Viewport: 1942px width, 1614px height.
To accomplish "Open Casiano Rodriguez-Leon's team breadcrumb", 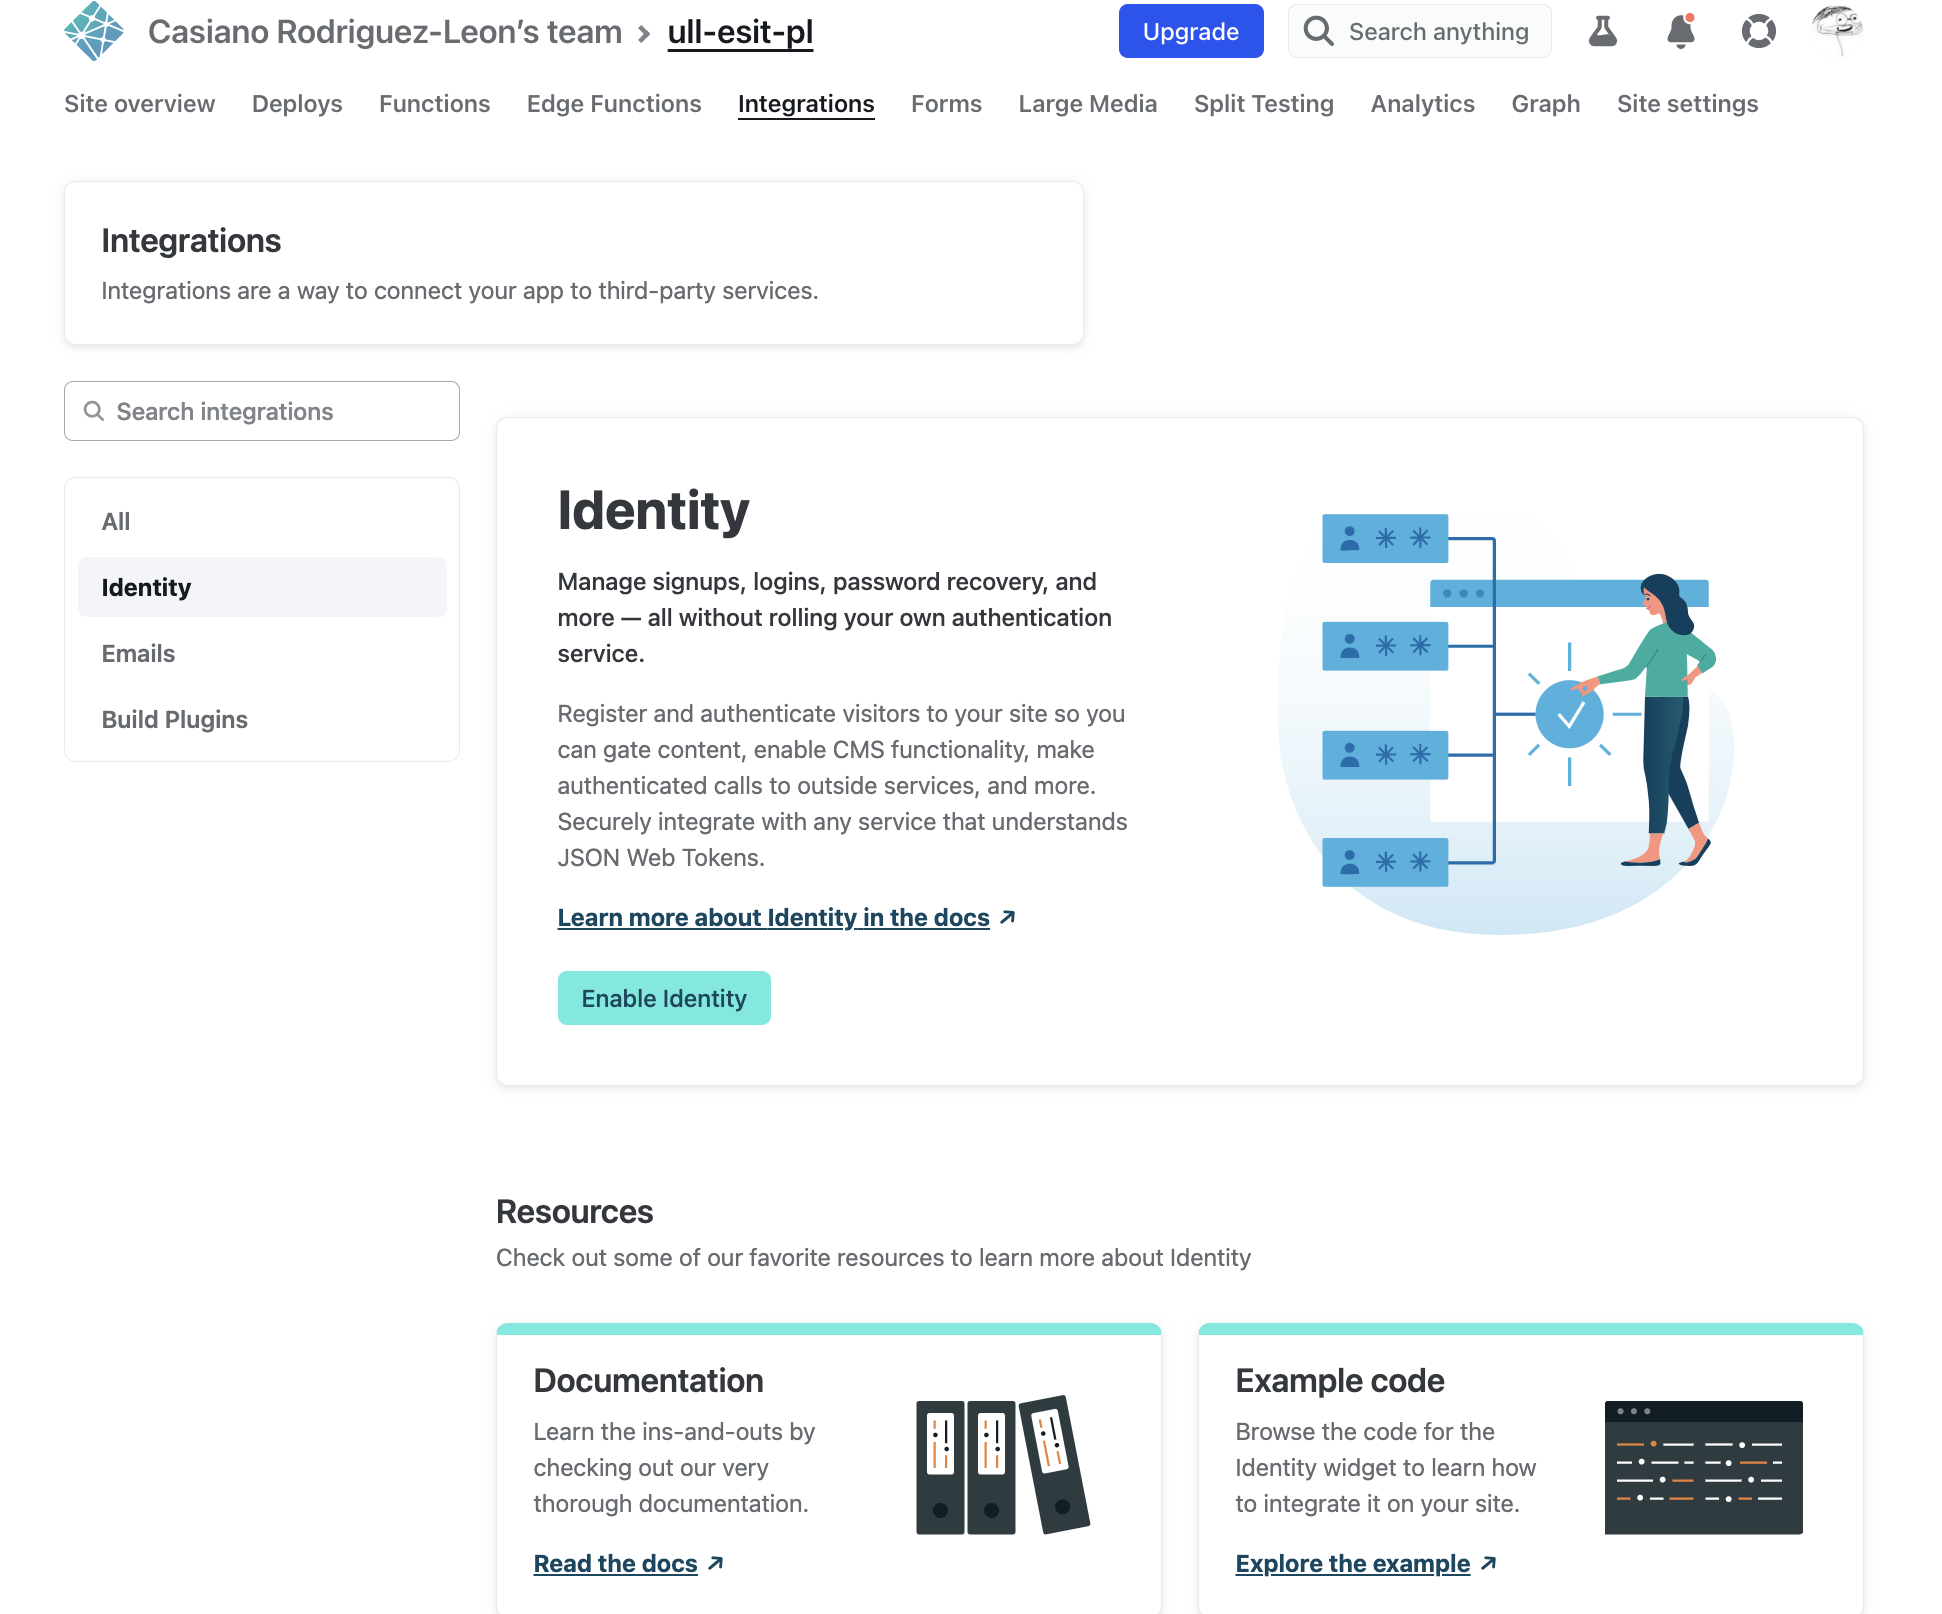I will tap(385, 32).
